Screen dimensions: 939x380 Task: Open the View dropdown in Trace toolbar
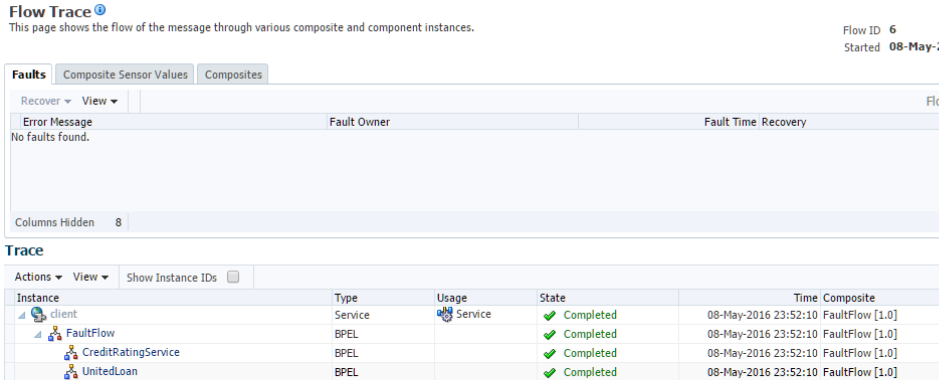point(90,277)
